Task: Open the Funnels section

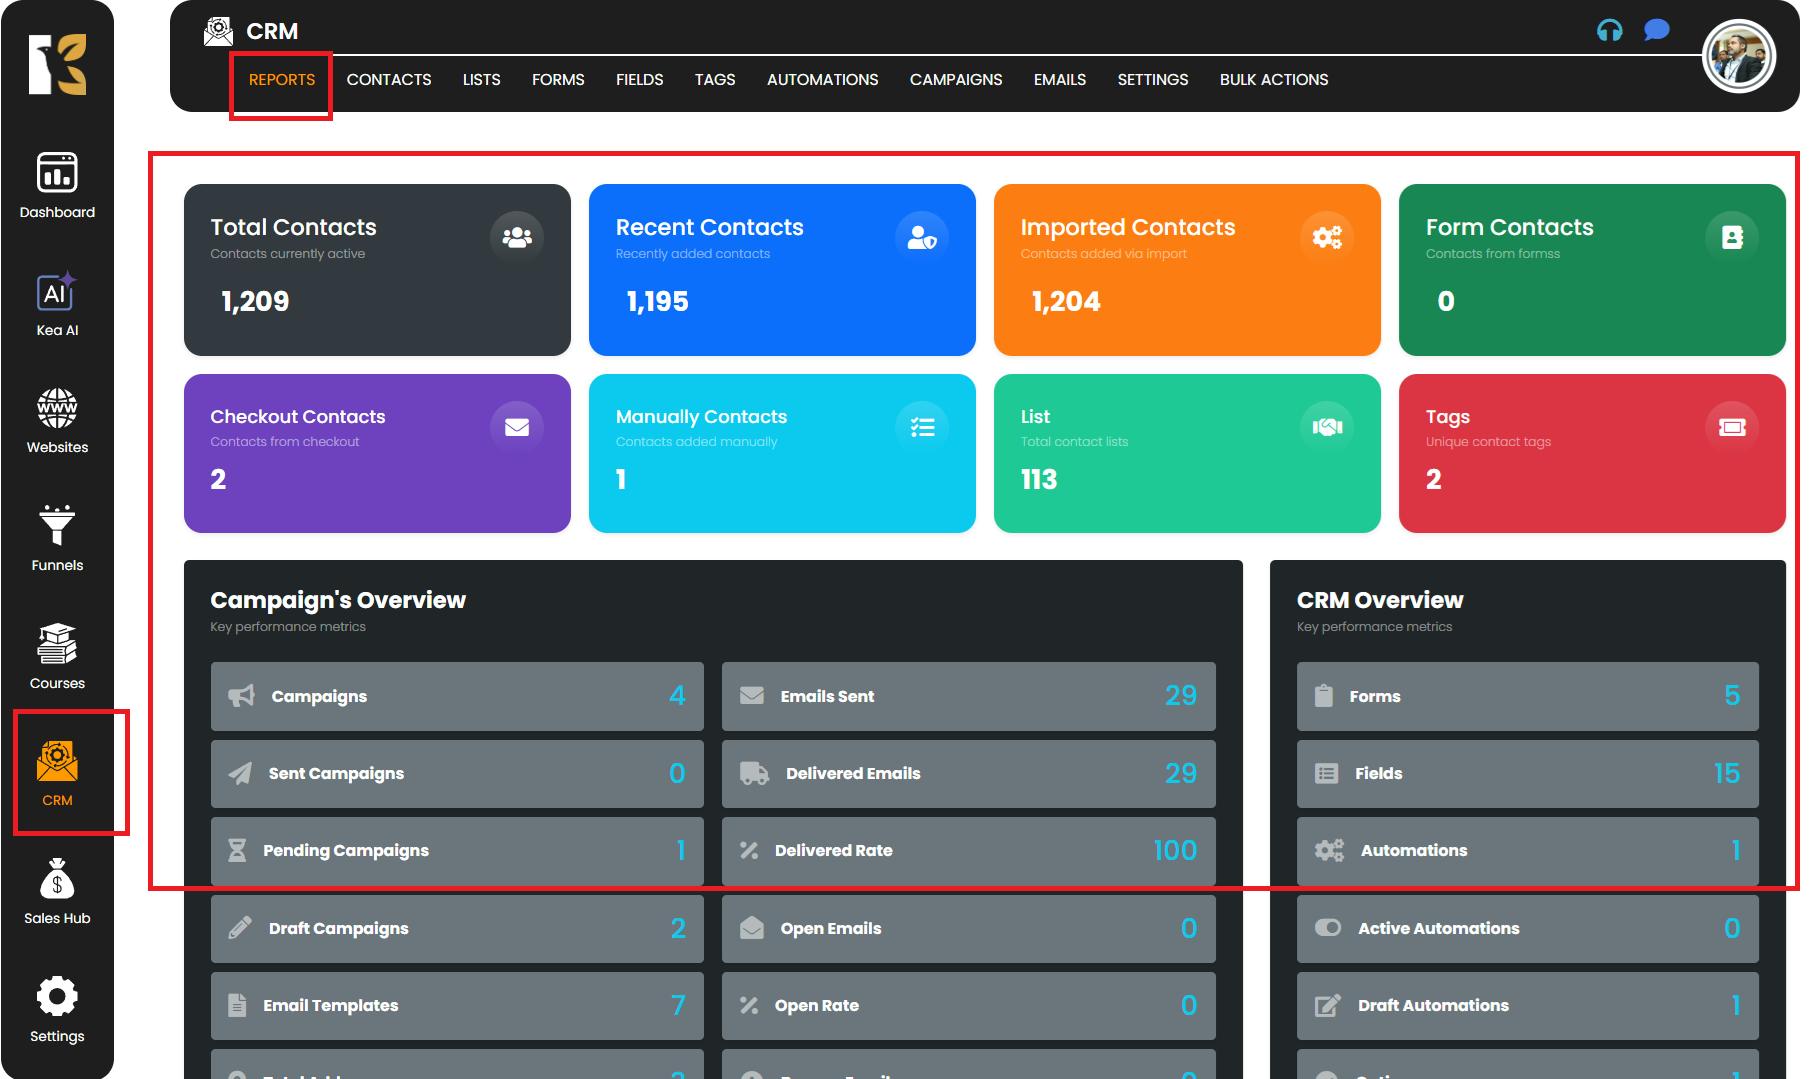Action: coord(57,538)
